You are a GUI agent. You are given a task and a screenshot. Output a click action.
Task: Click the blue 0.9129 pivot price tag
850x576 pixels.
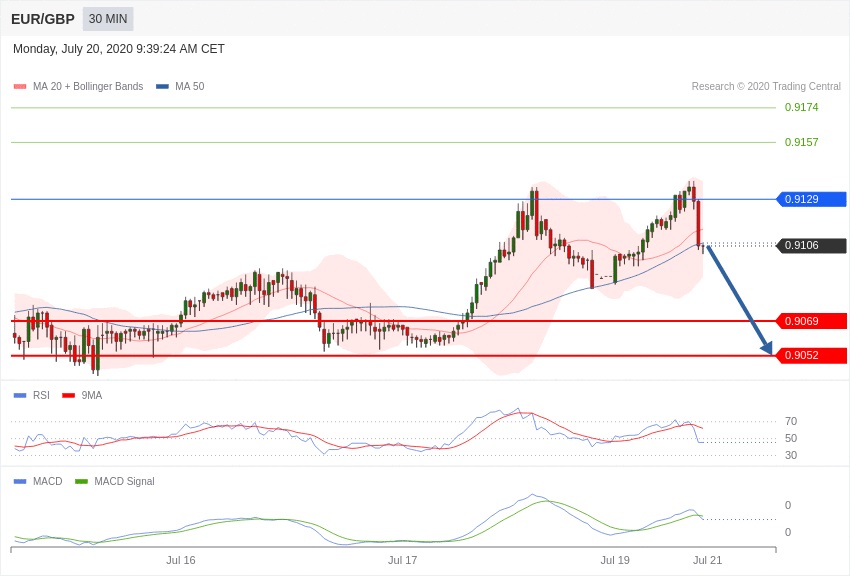(812, 199)
